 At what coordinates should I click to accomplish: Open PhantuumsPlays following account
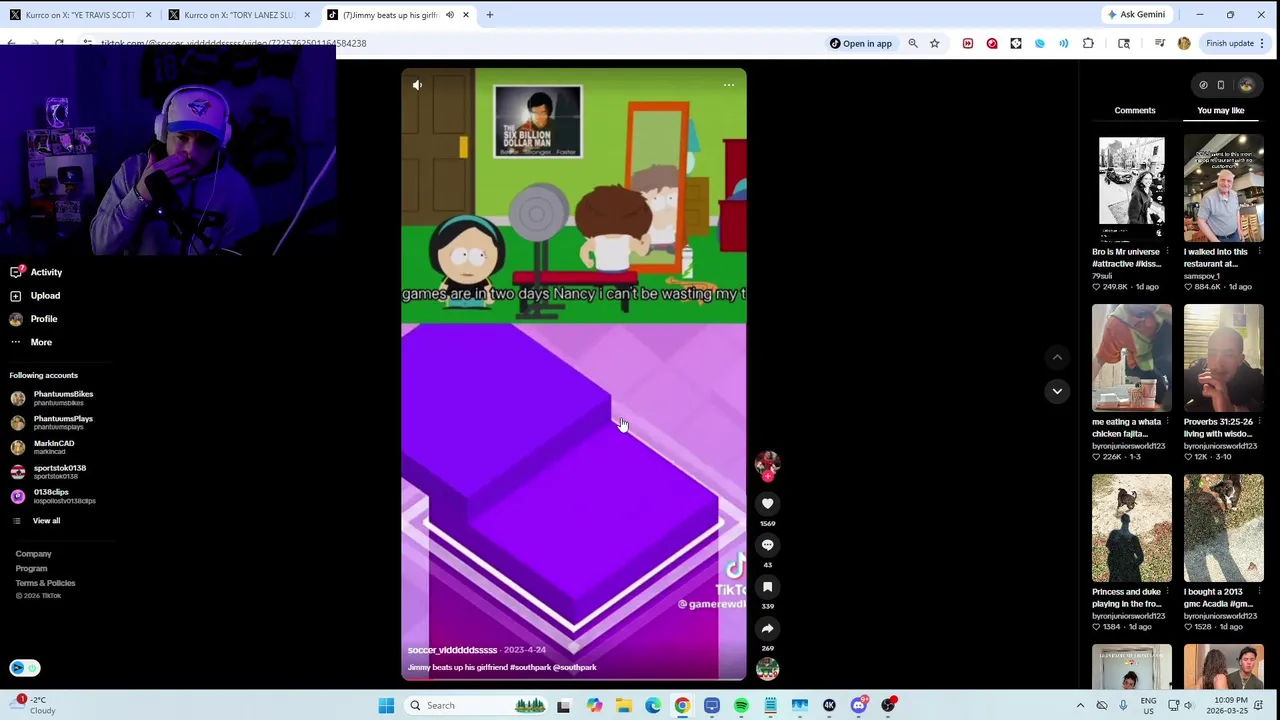tap(52, 423)
